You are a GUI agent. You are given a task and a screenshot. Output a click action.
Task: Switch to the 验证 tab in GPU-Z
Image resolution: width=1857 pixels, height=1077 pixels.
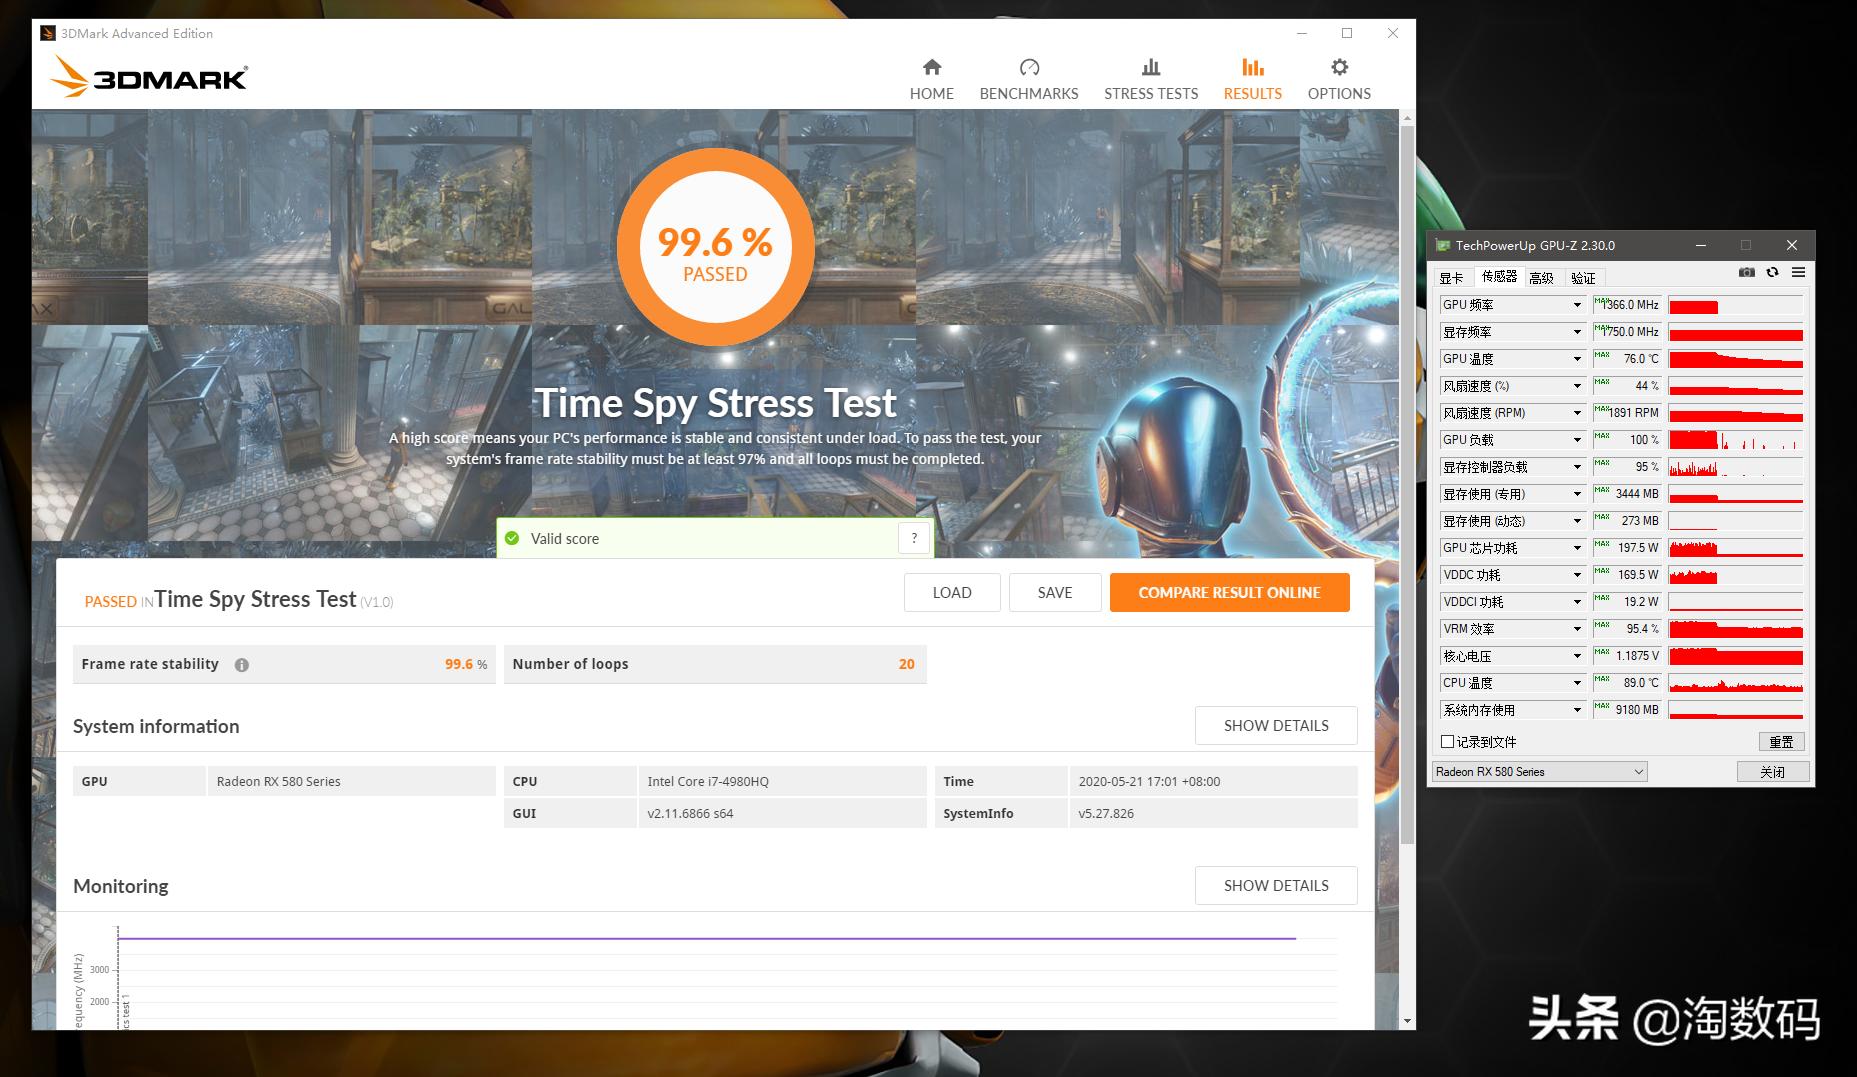click(1583, 278)
